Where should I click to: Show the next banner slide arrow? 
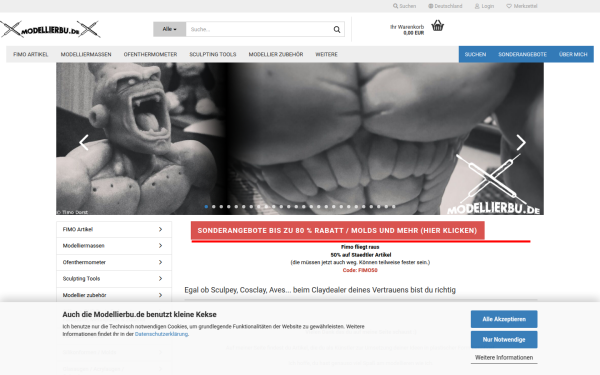[x=521, y=142]
